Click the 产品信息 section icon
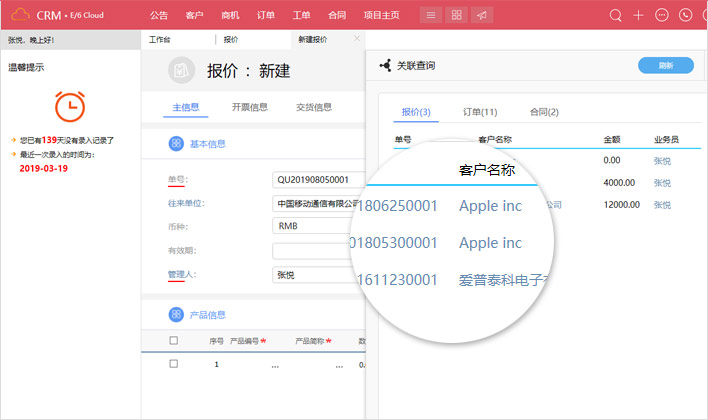This screenshot has height=420, width=708. tap(176, 314)
